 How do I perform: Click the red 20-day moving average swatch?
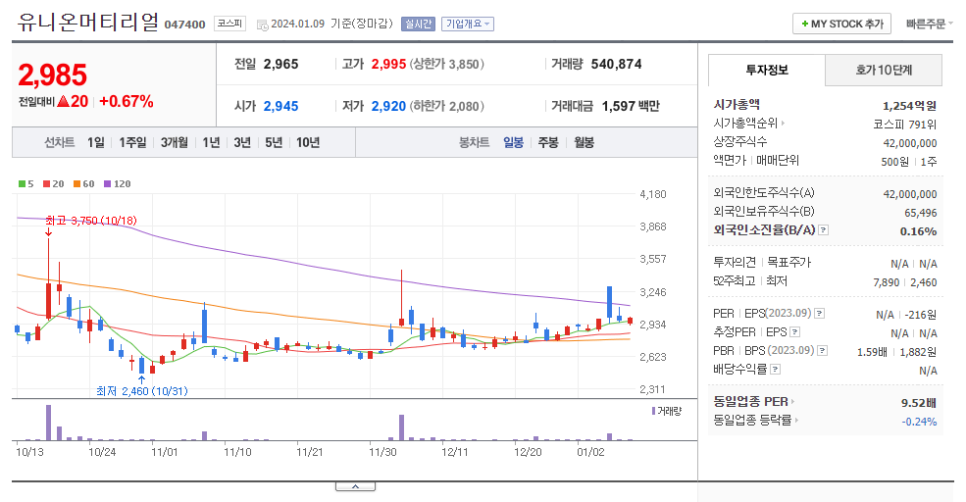46,184
